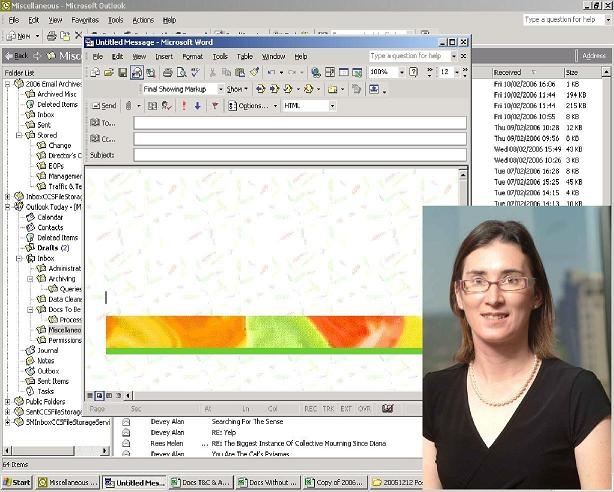Toggle Low Importance blue down arrow
This screenshot has height=492, width=614.
(198, 105)
